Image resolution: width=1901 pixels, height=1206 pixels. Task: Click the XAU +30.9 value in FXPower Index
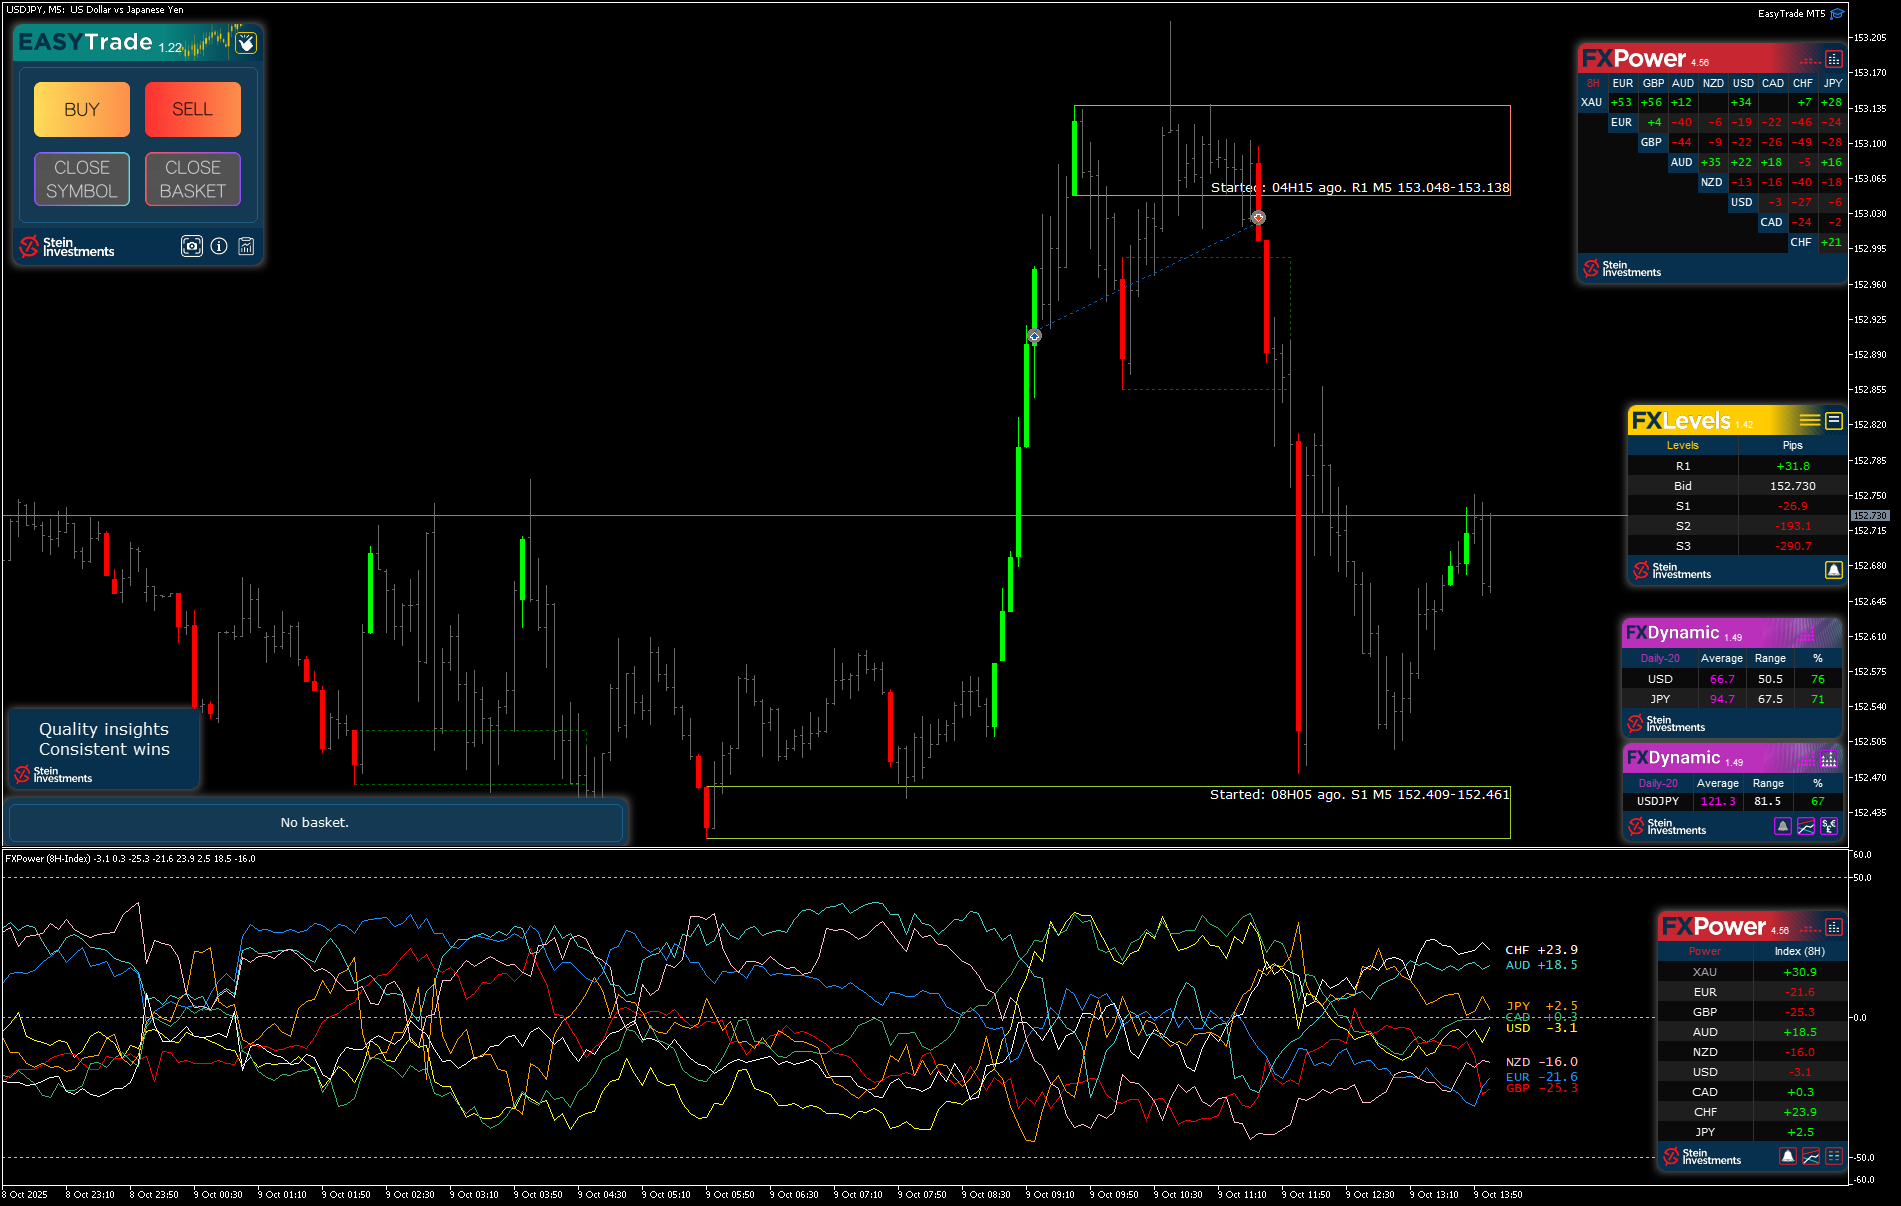coord(1800,972)
